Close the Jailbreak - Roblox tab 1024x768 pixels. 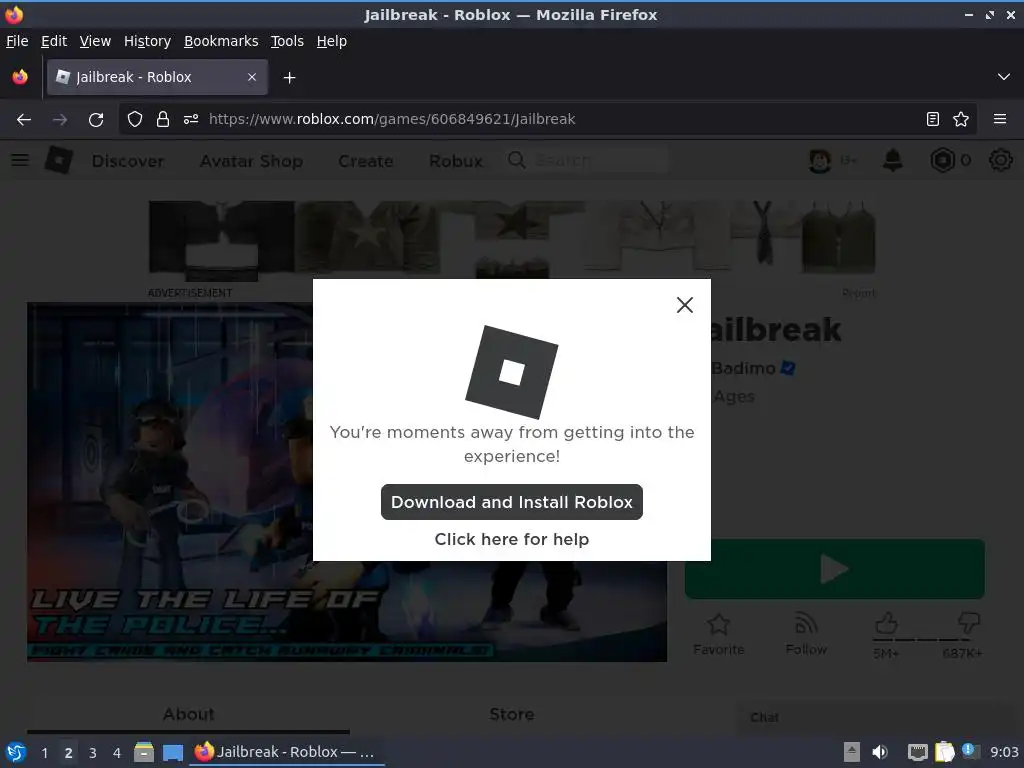252,77
